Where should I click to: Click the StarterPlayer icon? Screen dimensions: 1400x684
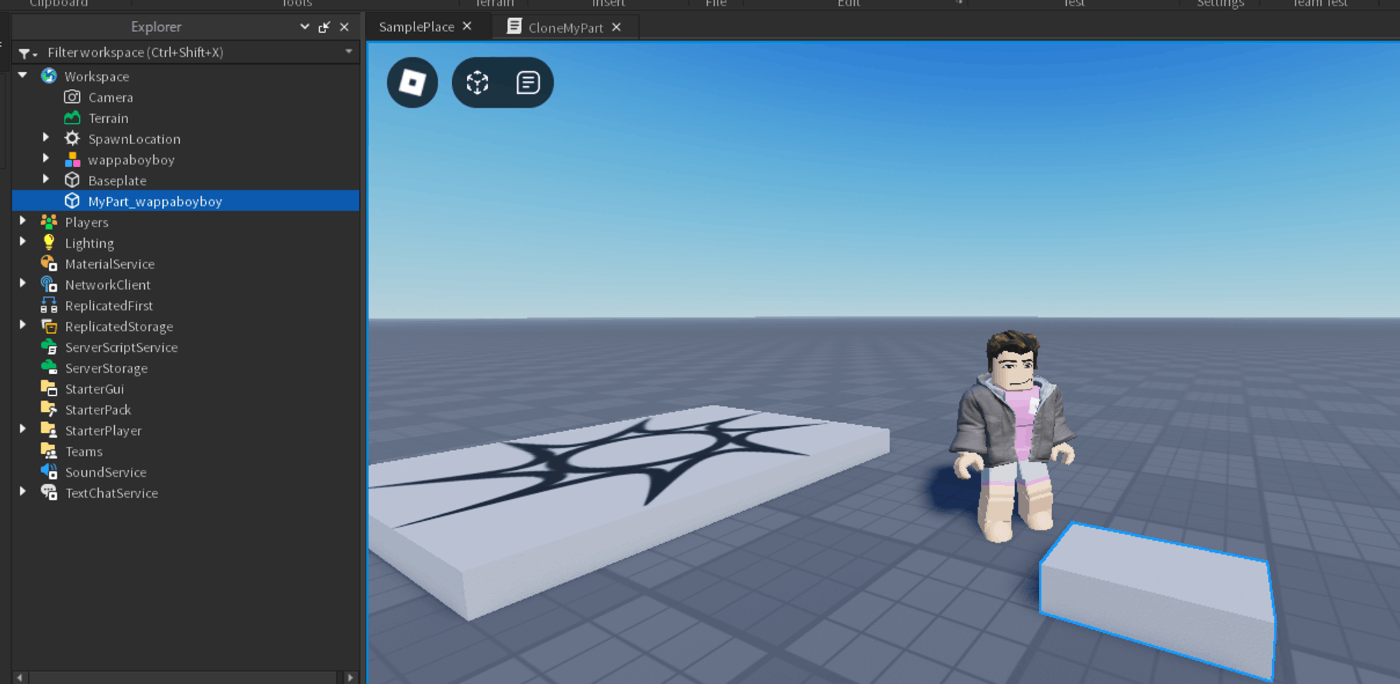(48, 431)
